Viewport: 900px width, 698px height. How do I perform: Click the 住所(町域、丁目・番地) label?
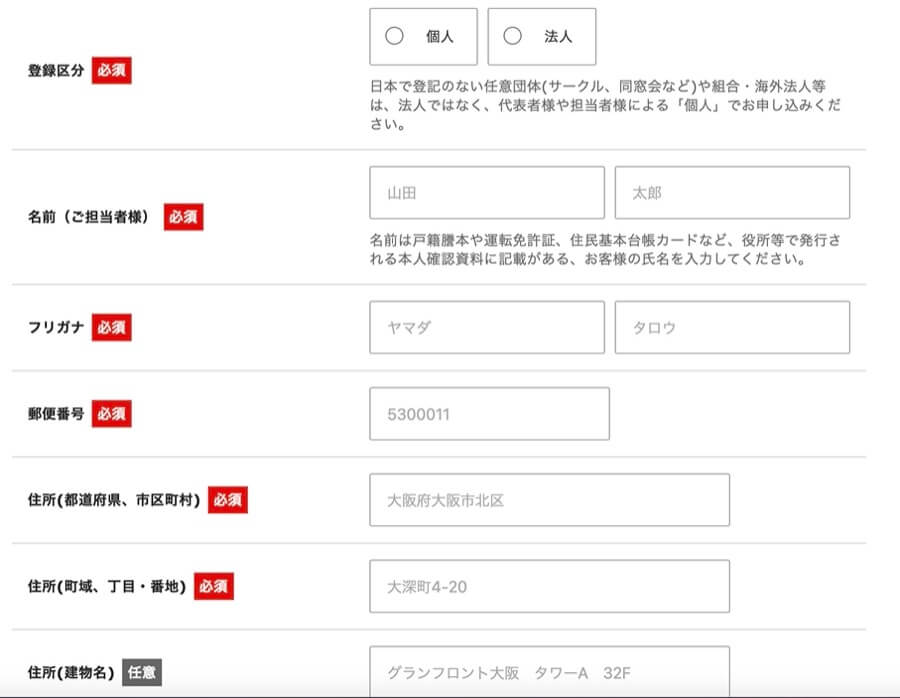point(107,586)
